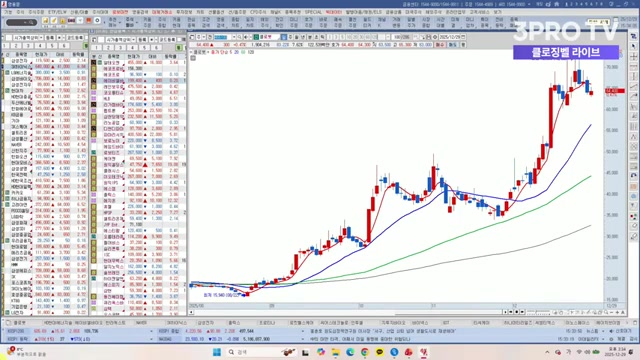Toggle the checkbox beside the date at top right

click(616, 20)
